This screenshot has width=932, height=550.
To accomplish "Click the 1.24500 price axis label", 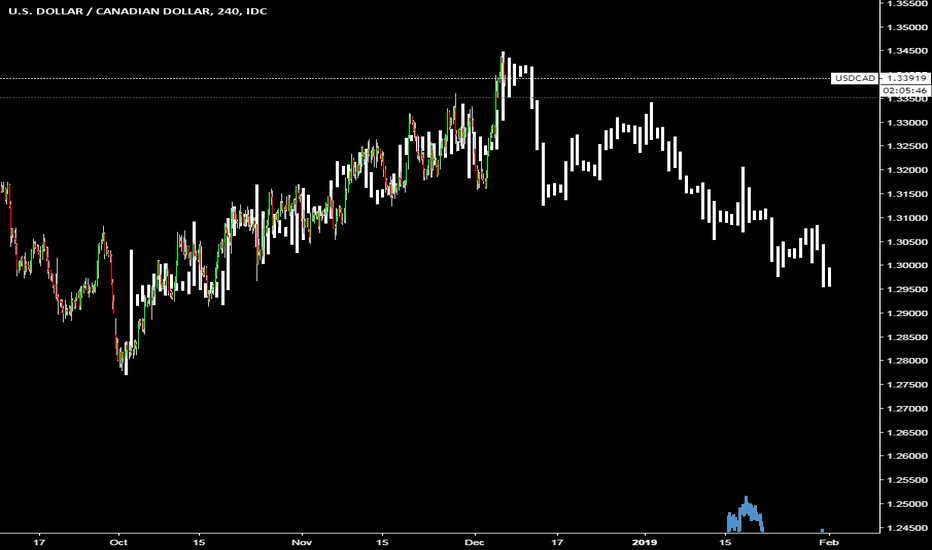I will (x=907, y=527).
